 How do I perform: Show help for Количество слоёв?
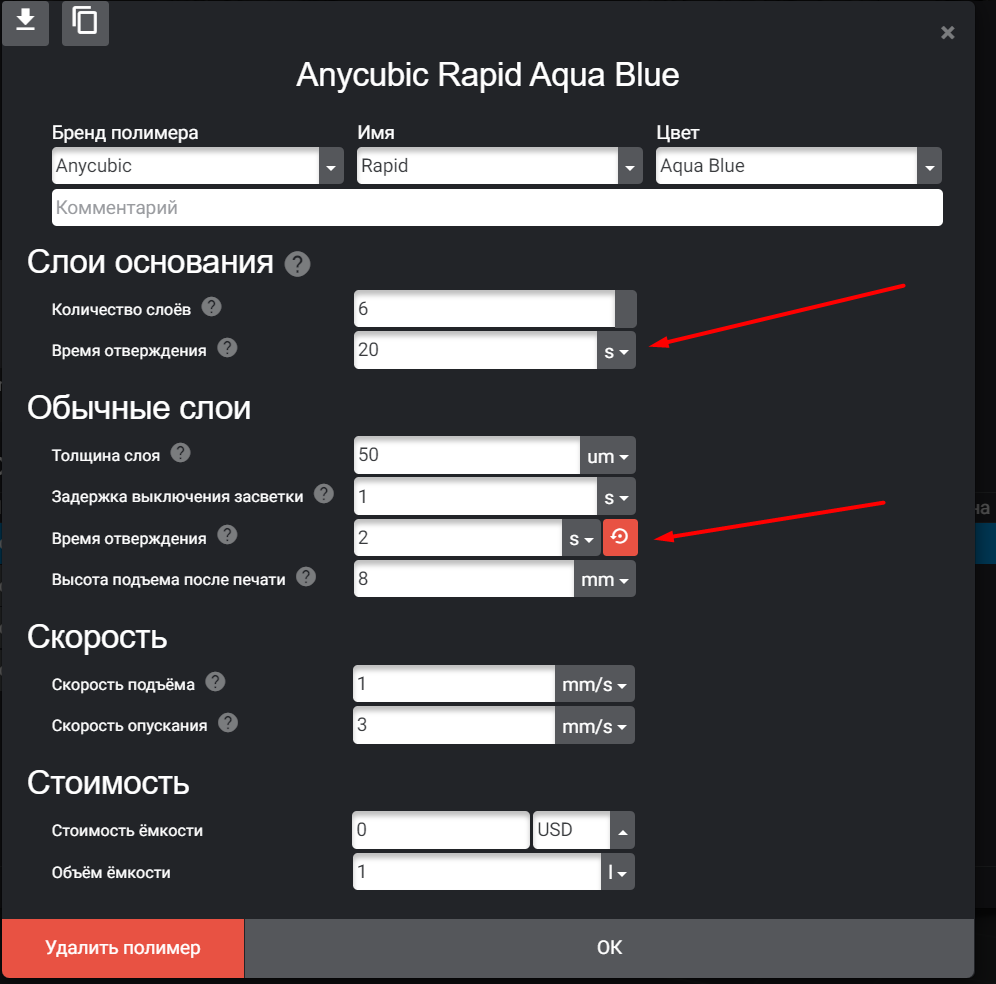[212, 307]
